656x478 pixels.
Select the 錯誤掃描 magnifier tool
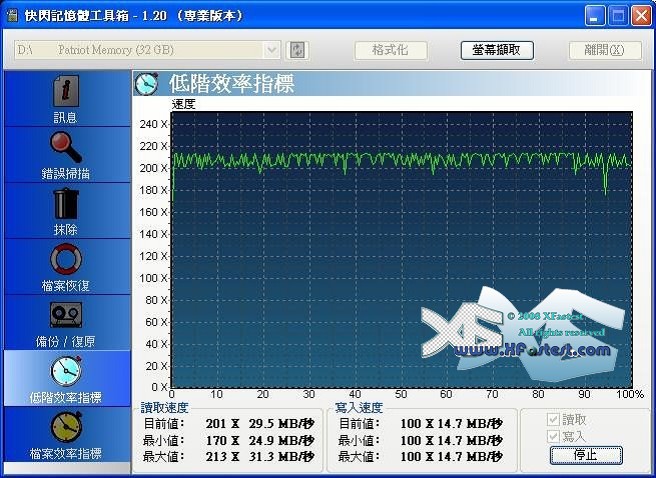point(66,155)
